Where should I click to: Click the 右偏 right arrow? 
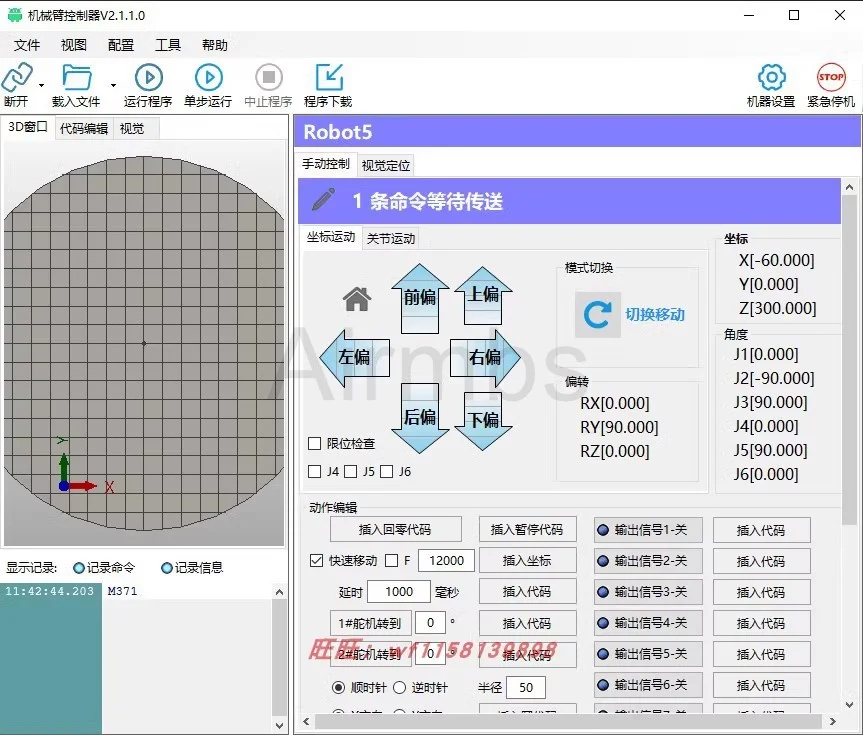point(486,357)
